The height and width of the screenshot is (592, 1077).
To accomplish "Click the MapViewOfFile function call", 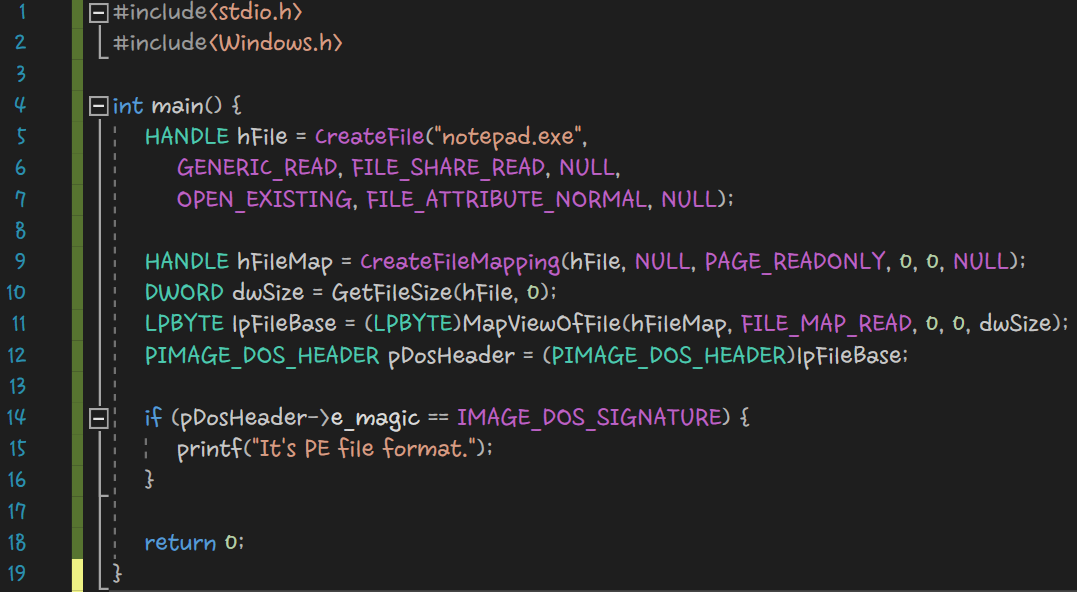I will coord(543,323).
